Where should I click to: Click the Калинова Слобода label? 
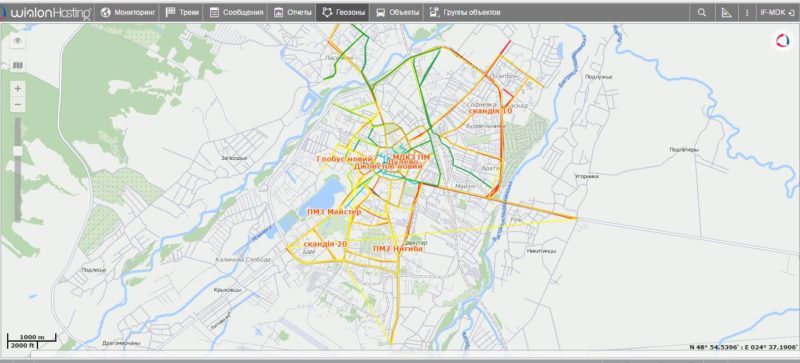click(x=242, y=259)
